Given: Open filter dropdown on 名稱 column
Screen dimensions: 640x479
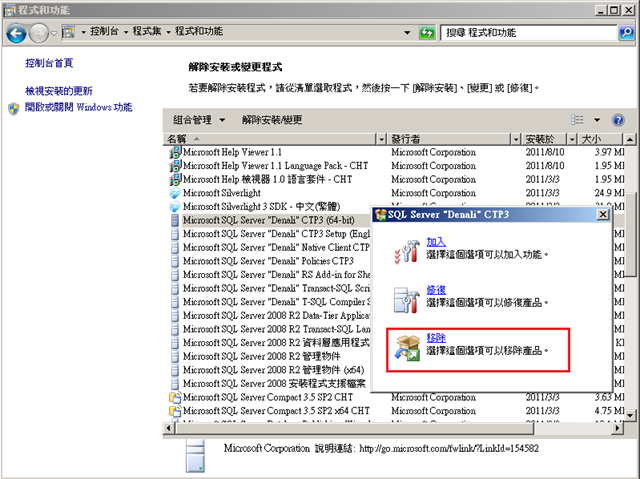Looking at the screenshot, I should point(381,140).
